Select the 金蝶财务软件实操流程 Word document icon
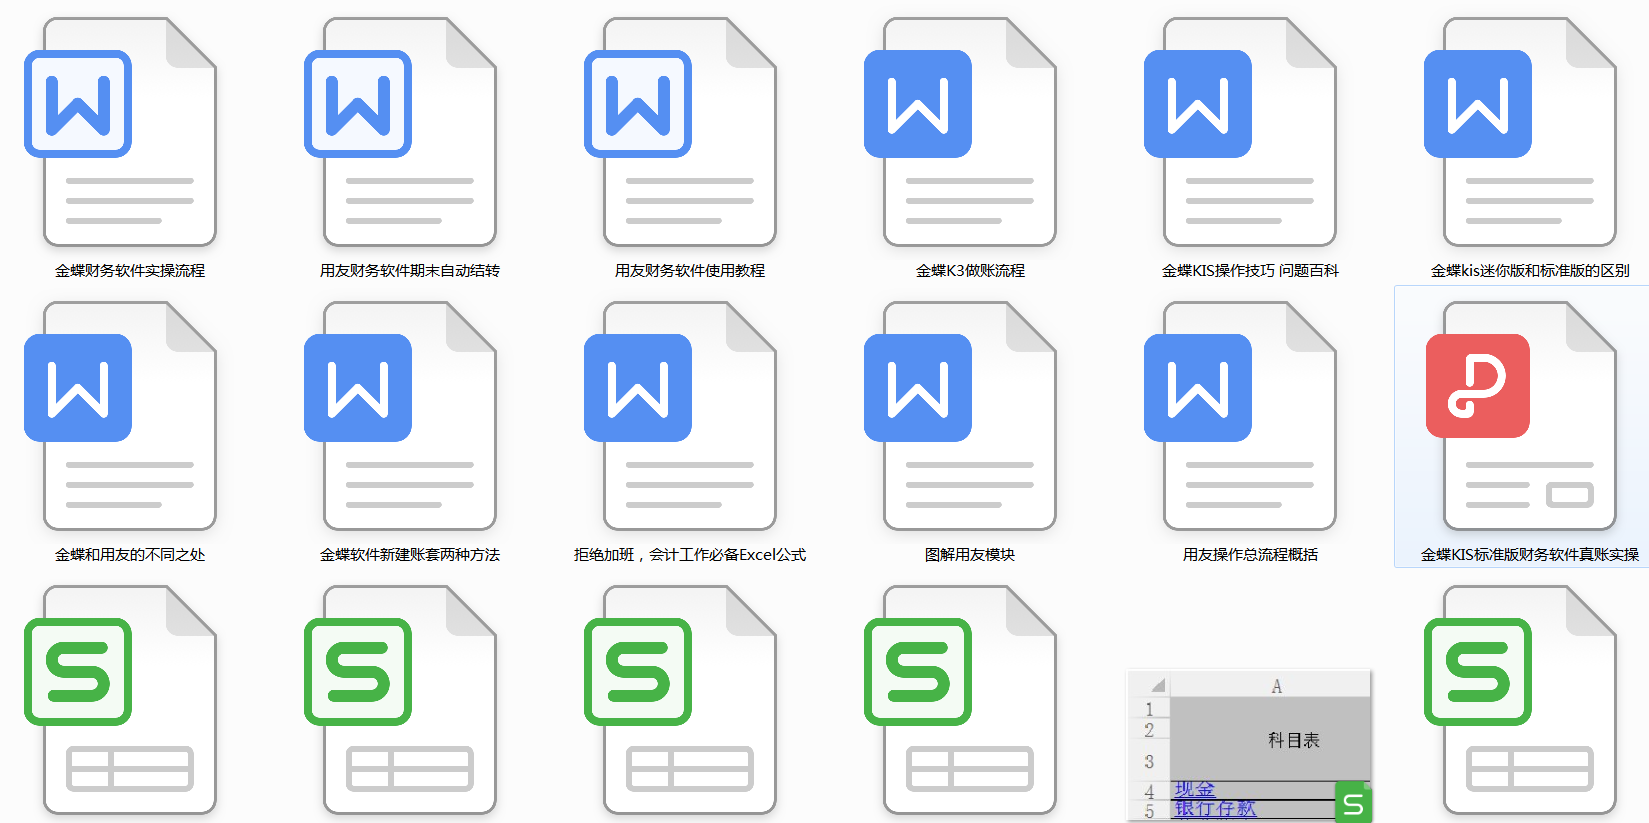 pos(121,132)
